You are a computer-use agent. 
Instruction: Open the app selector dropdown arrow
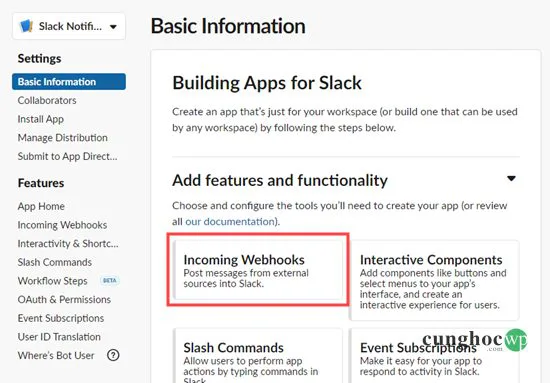pyautogui.click(x=113, y=27)
